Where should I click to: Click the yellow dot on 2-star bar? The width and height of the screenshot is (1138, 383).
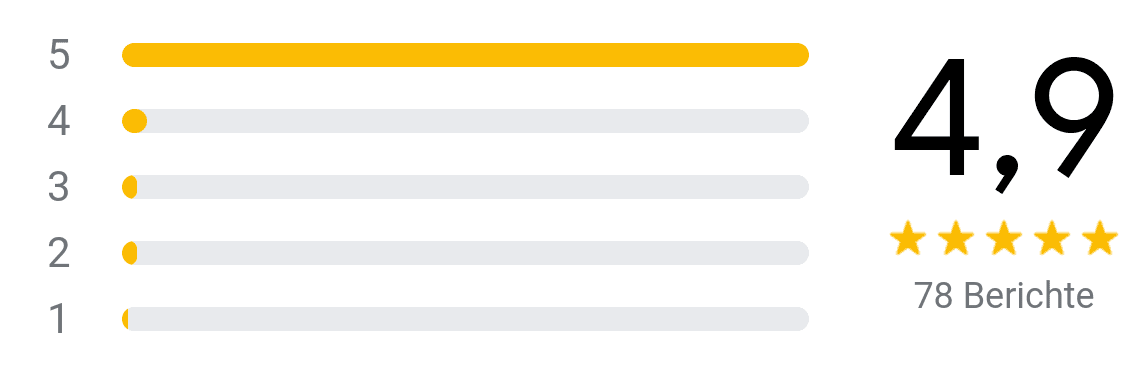(x=129, y=253)
